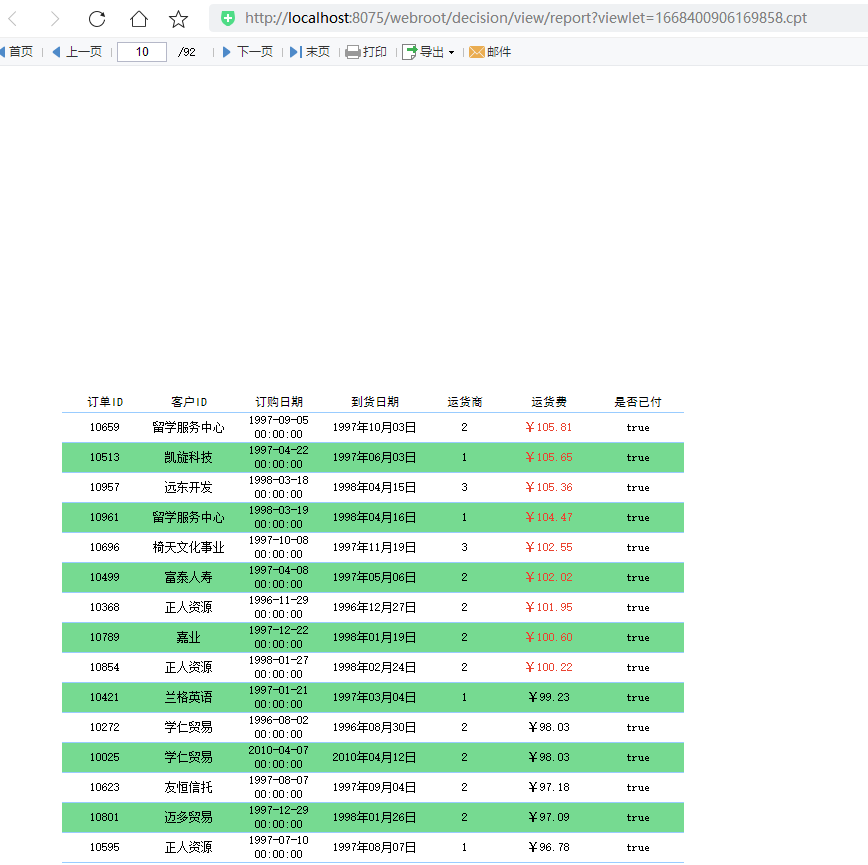
Task: Click the 是否已付 column header
Action: (638, 402)
